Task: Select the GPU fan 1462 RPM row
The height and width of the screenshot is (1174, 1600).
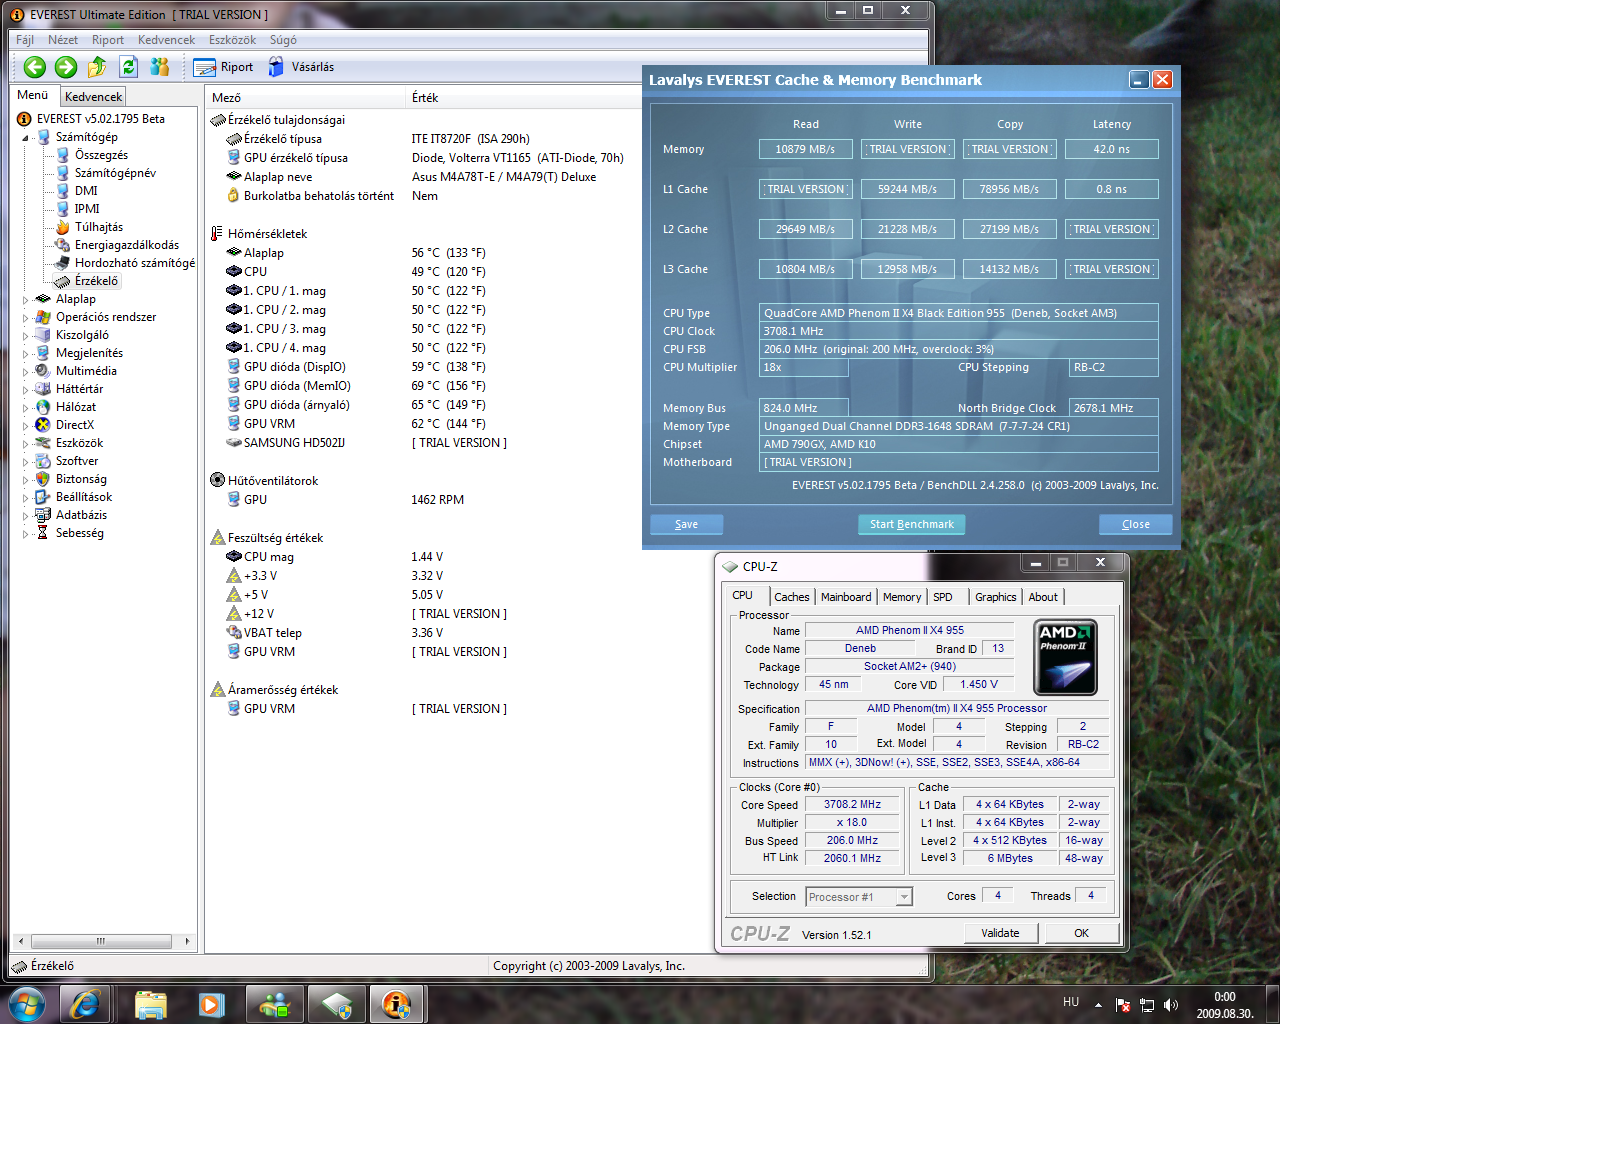Action: (x=425, y=500)
